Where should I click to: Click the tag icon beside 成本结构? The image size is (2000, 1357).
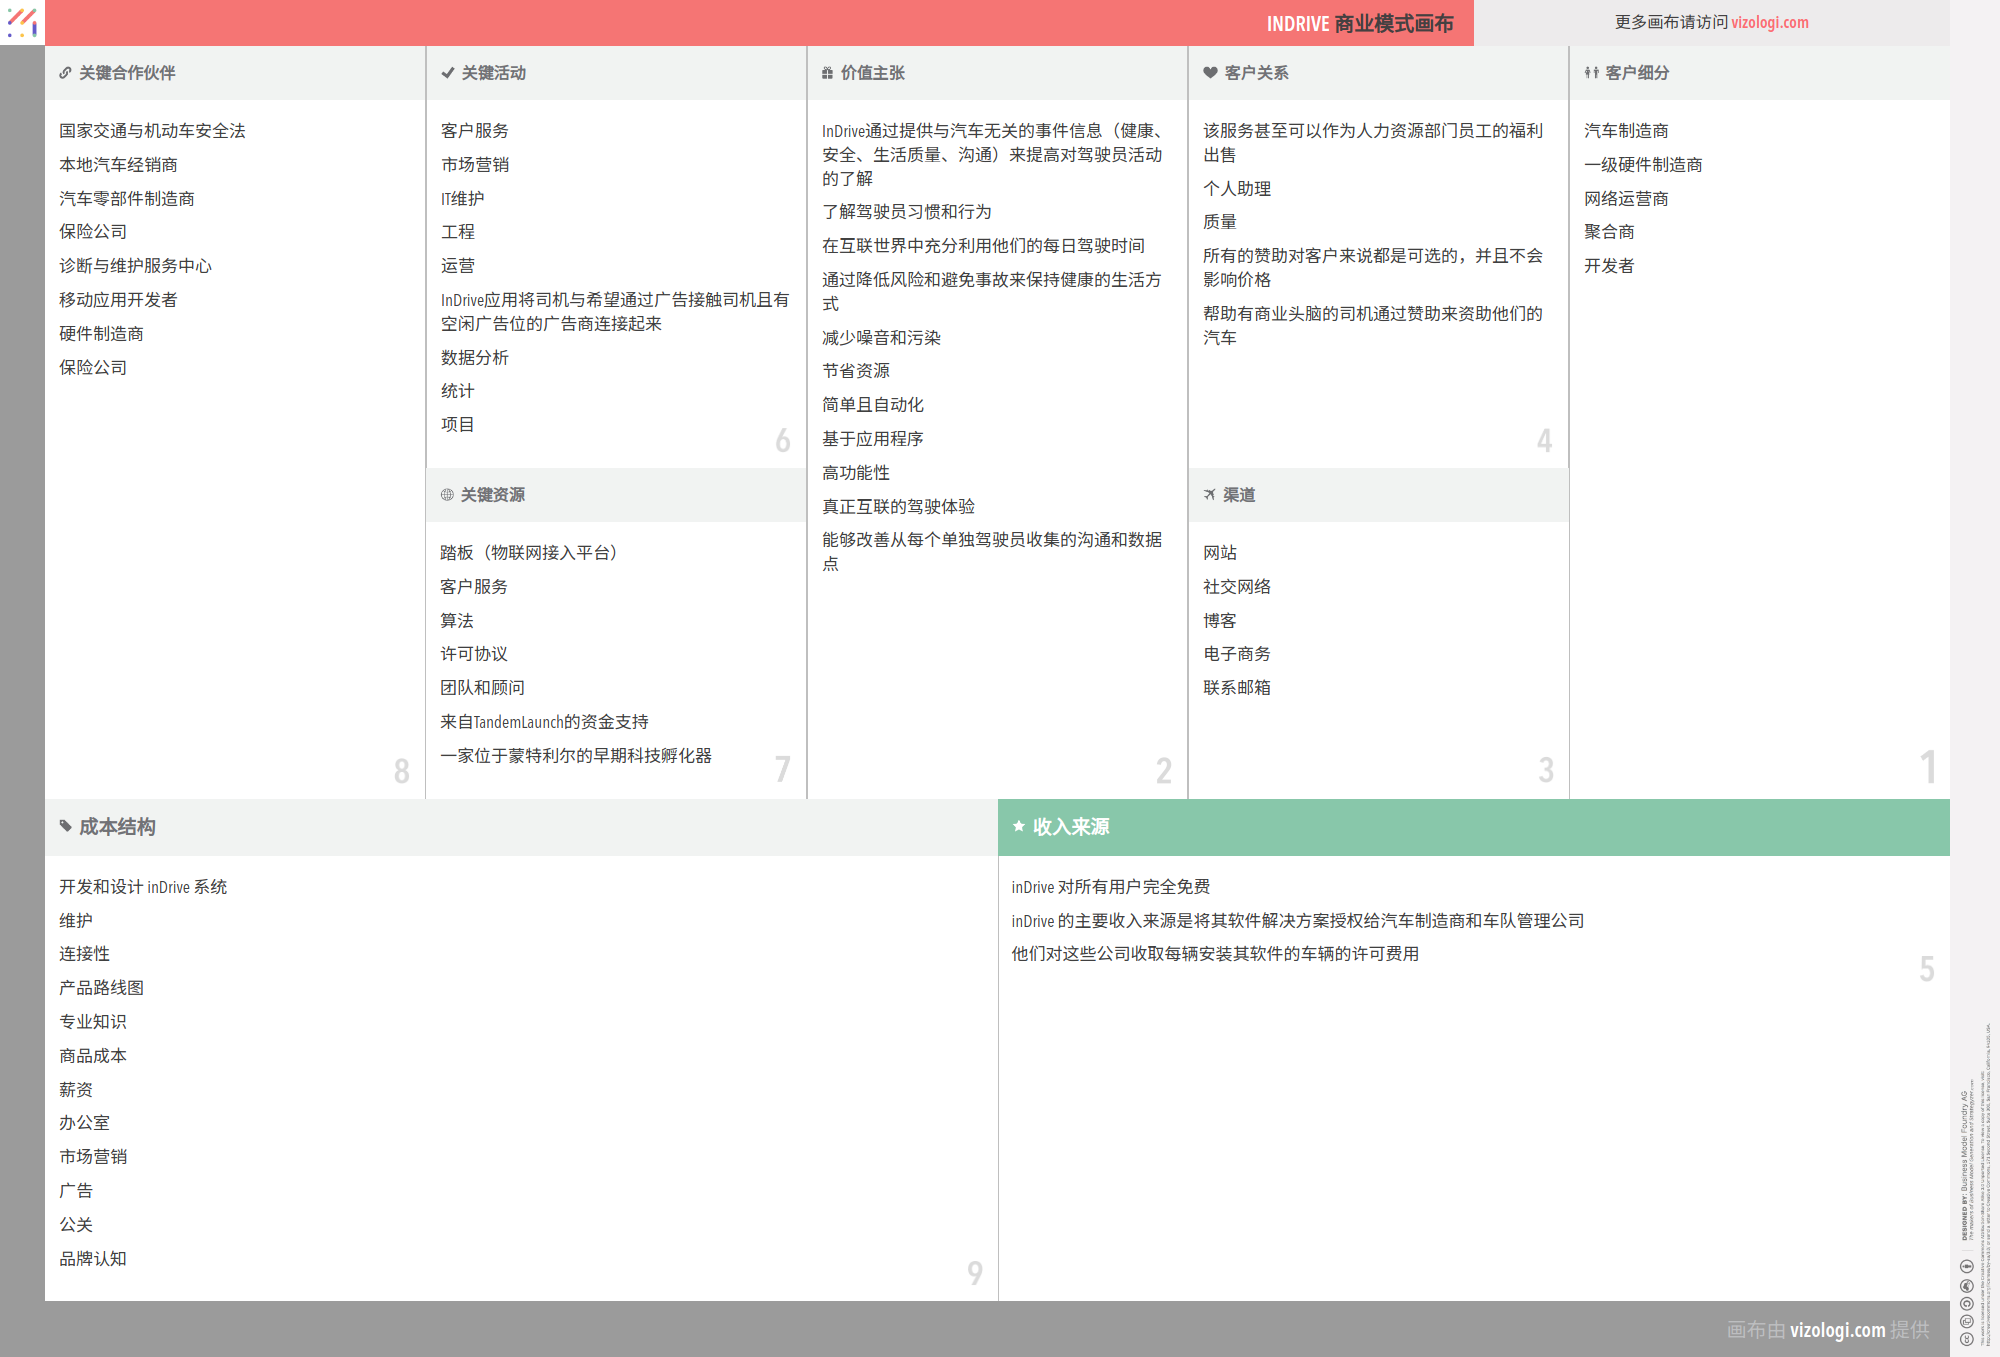[x=66, y=826]
